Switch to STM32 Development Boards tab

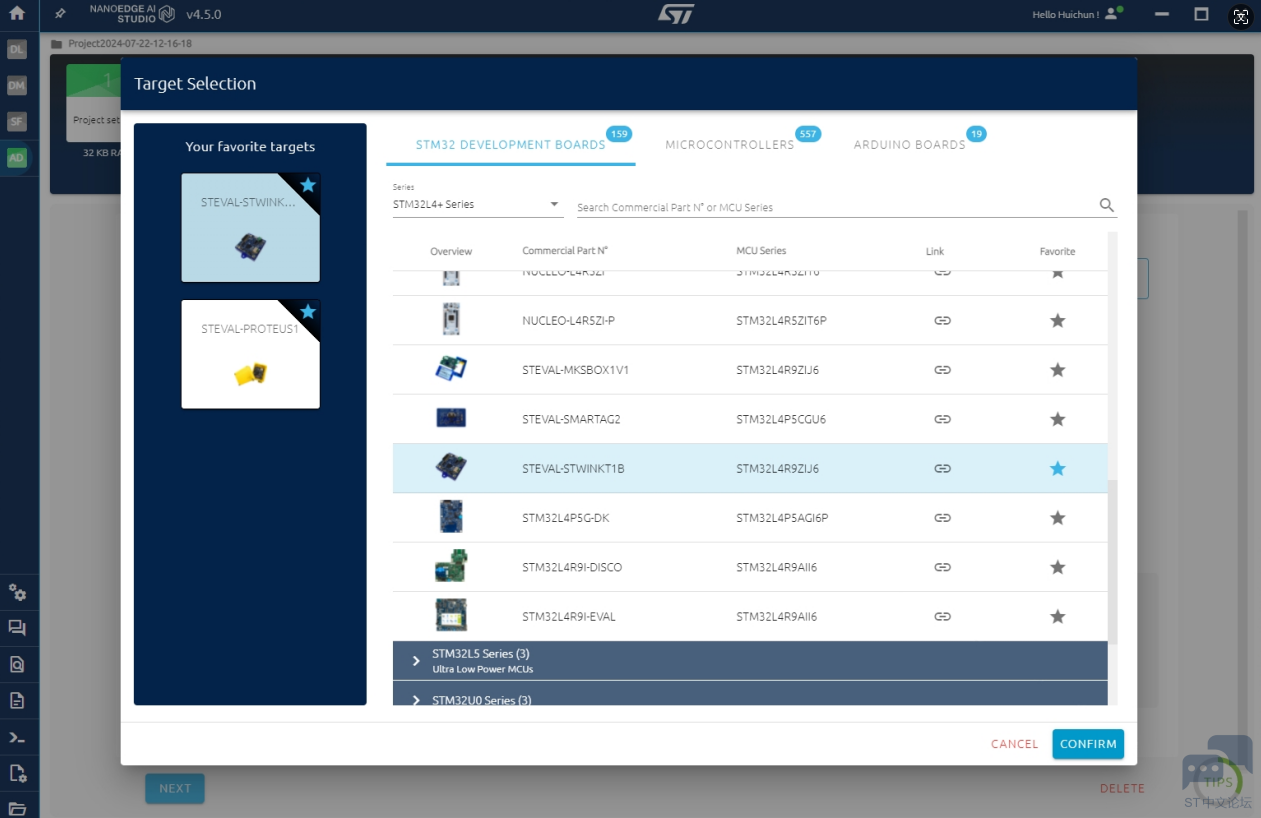[511, 145]
